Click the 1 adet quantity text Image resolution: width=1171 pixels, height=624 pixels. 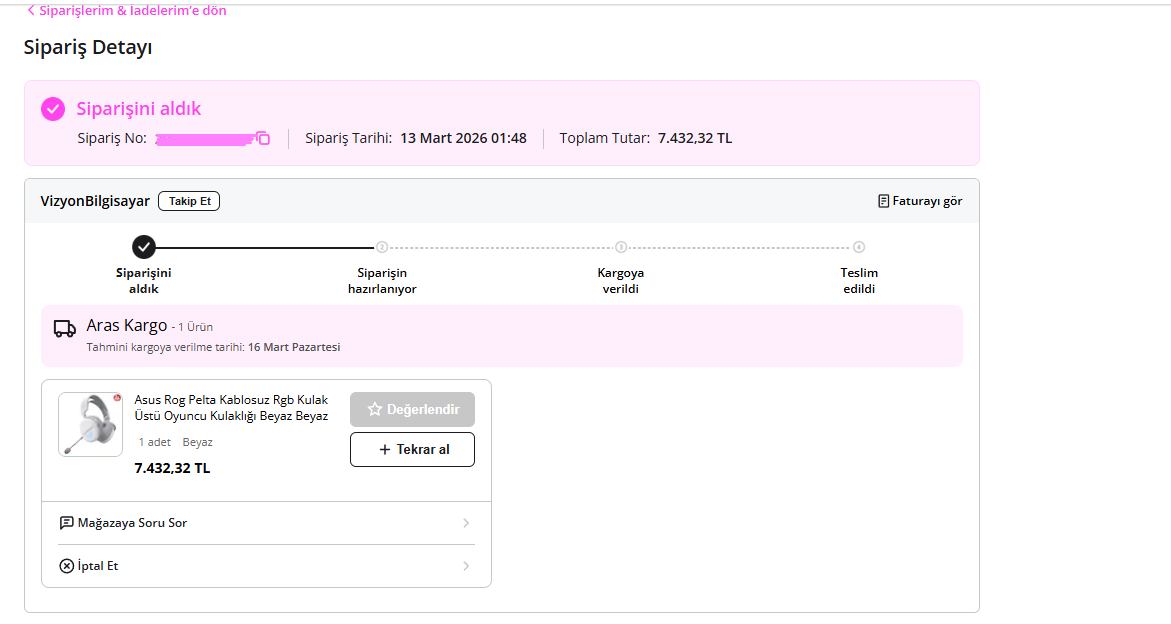pyautogui.click(x=155, y=442)
